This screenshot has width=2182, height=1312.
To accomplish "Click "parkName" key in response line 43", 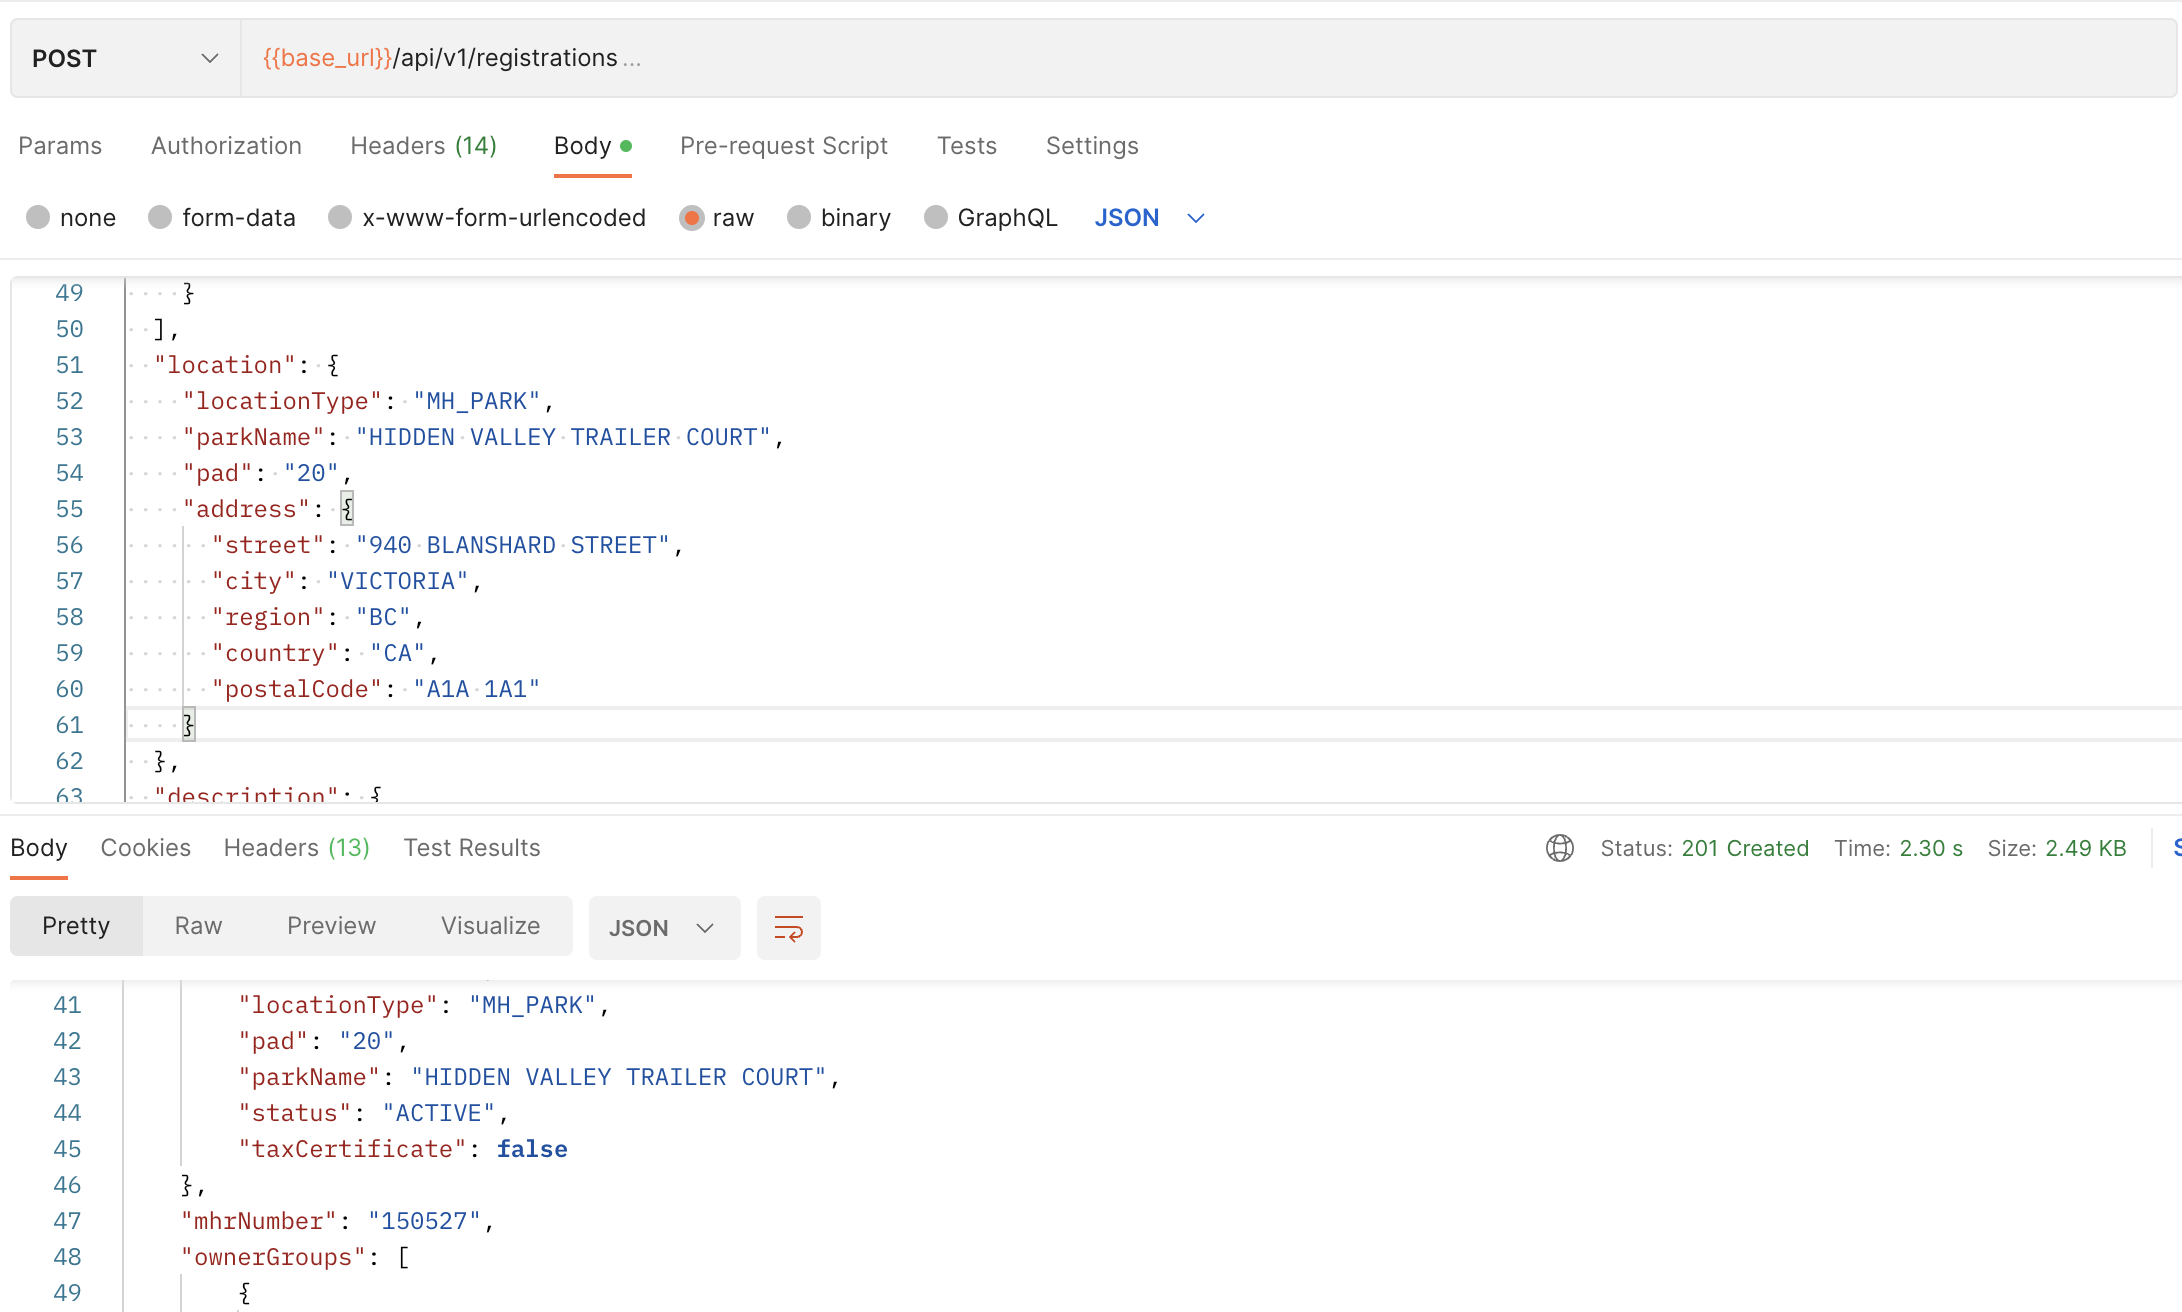I will pyautogui.click(x=309, y=1077).
